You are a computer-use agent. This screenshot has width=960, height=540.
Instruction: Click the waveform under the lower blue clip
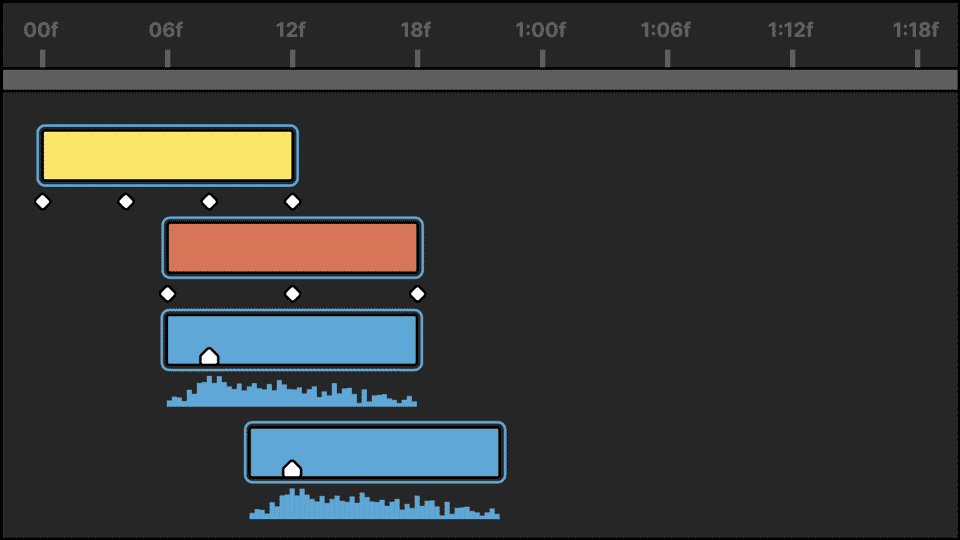[x=375, y=508]
